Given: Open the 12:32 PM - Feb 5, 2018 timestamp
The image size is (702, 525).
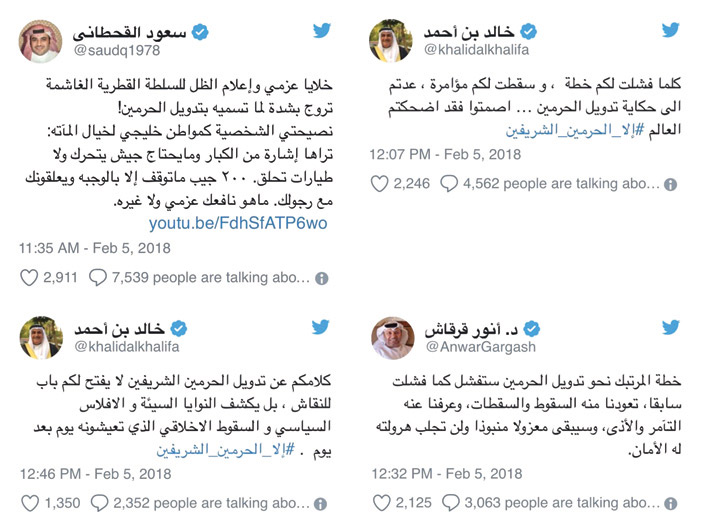Looking at the screenshot, I should (445, 474).
